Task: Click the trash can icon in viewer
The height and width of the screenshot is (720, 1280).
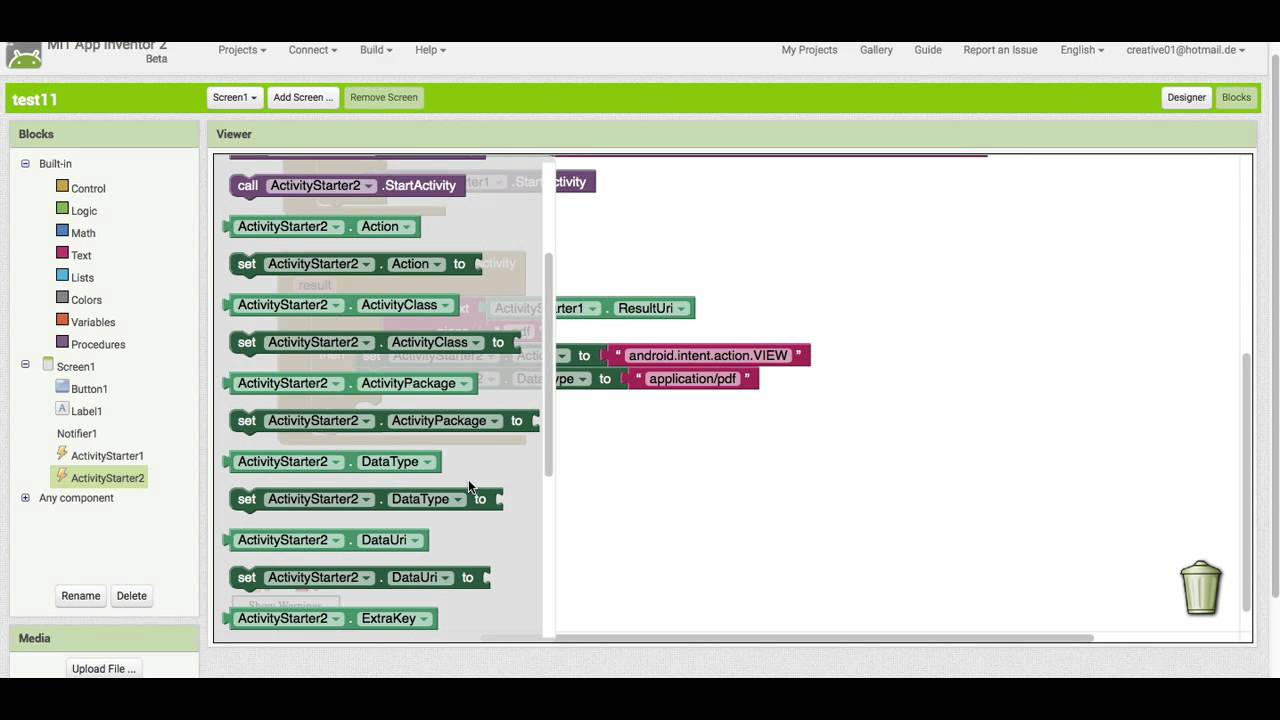Action: pyautogui.click(x=1200, y=588)
